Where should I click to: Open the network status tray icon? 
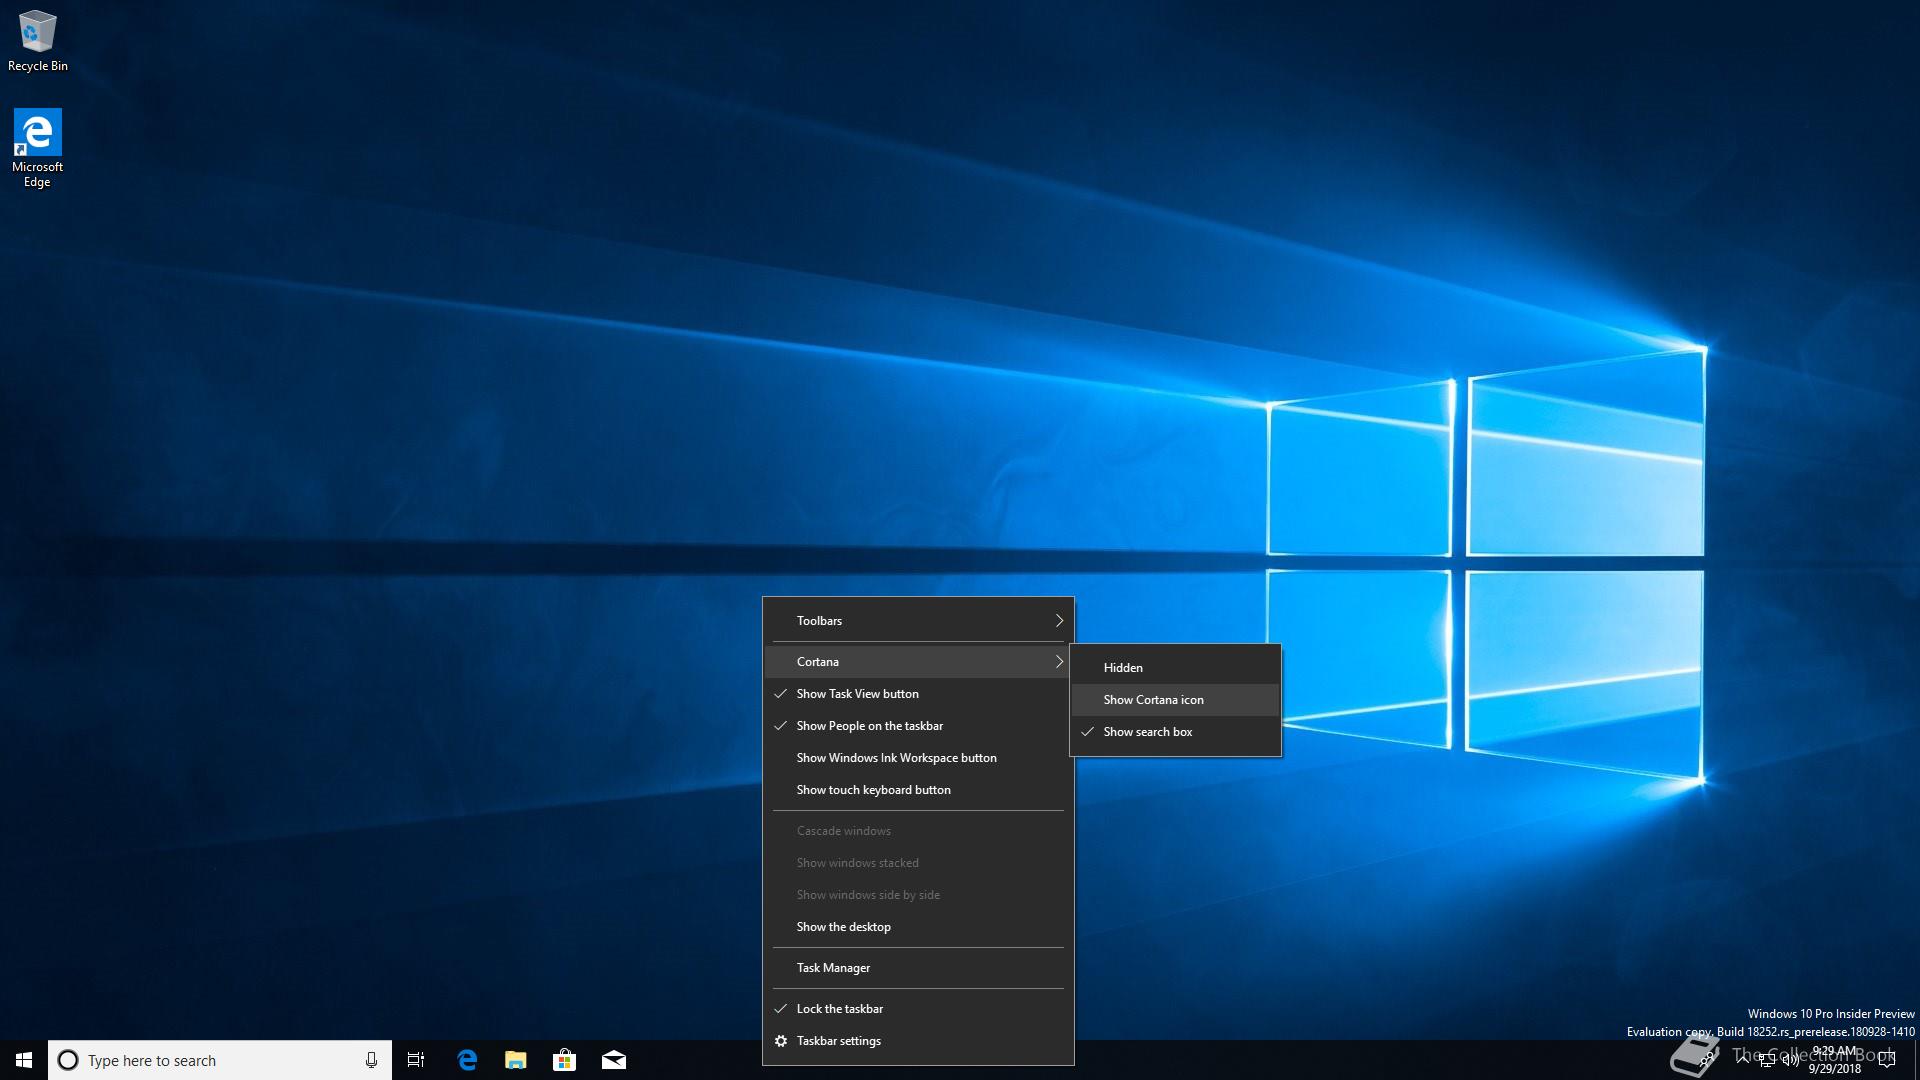(1767, 1061)
